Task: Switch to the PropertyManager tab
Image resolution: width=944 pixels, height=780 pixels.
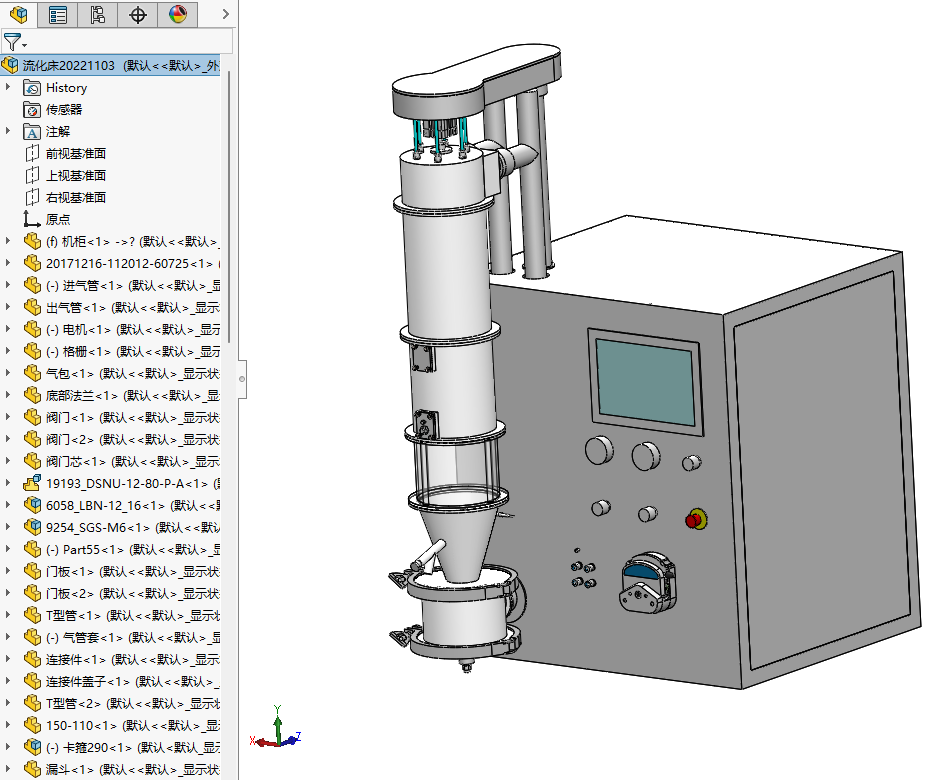Action: (58, 14)
